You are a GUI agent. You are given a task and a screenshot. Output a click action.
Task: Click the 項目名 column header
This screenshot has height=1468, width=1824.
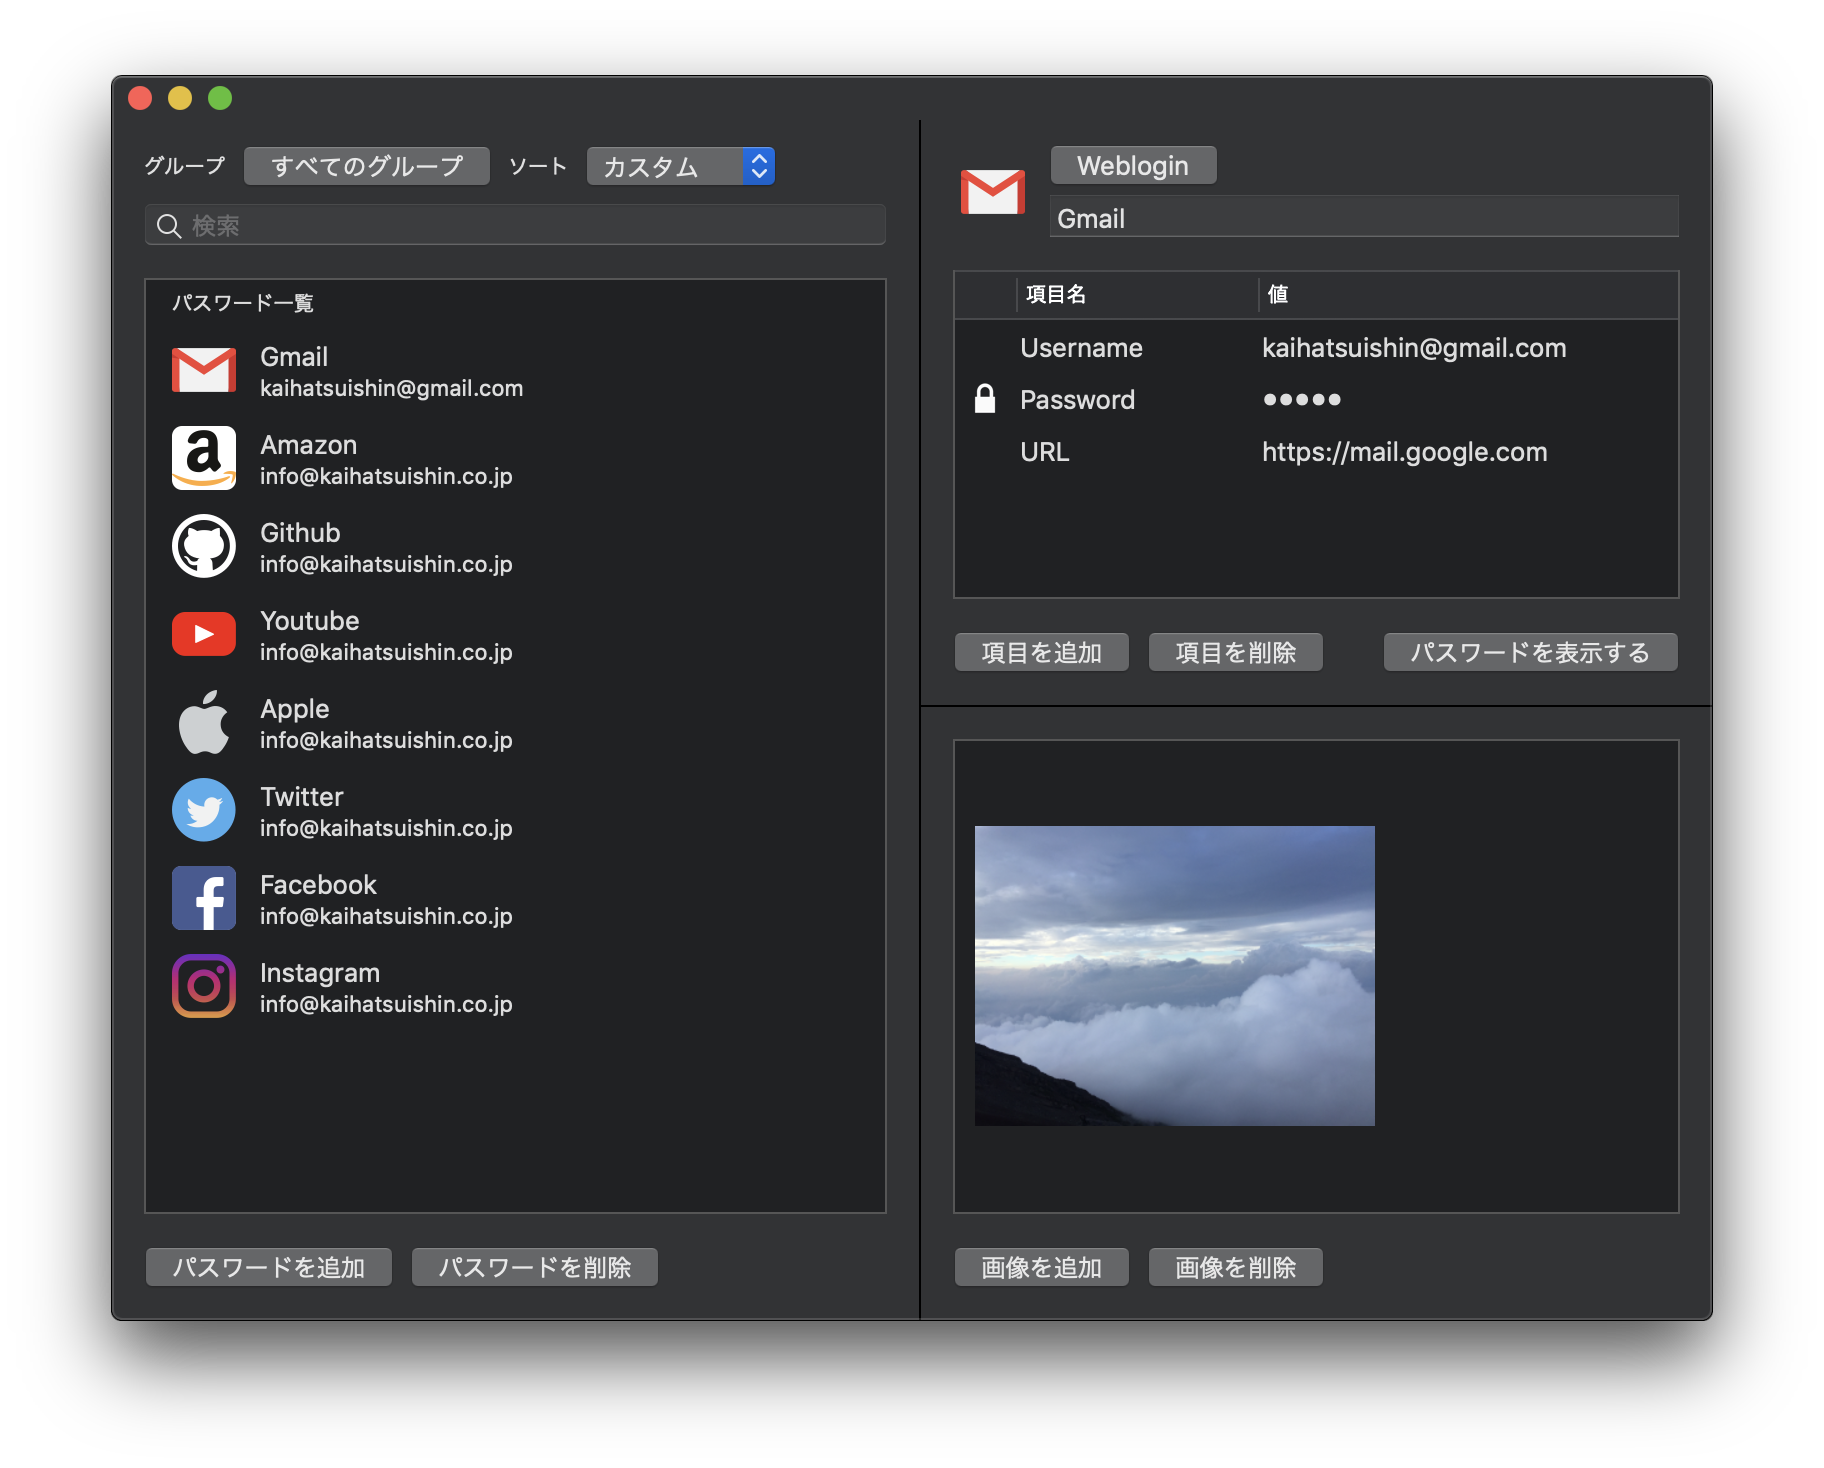[x=1137, y=294]
